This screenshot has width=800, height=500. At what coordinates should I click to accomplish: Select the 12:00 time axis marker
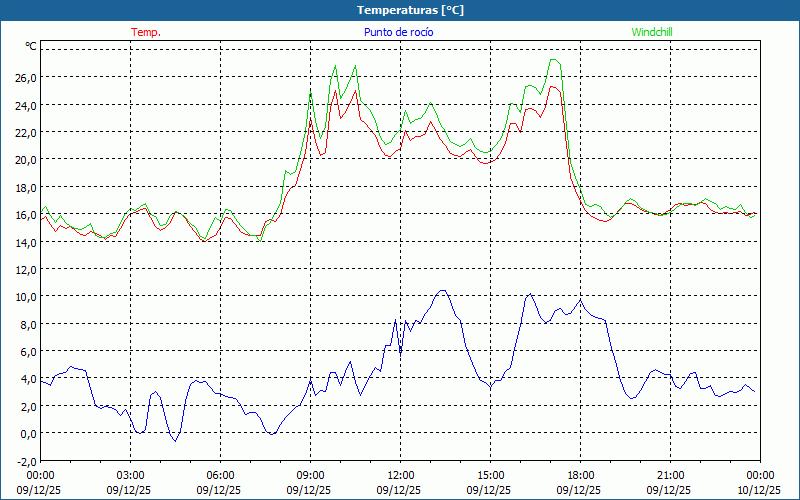pos(400,475)
